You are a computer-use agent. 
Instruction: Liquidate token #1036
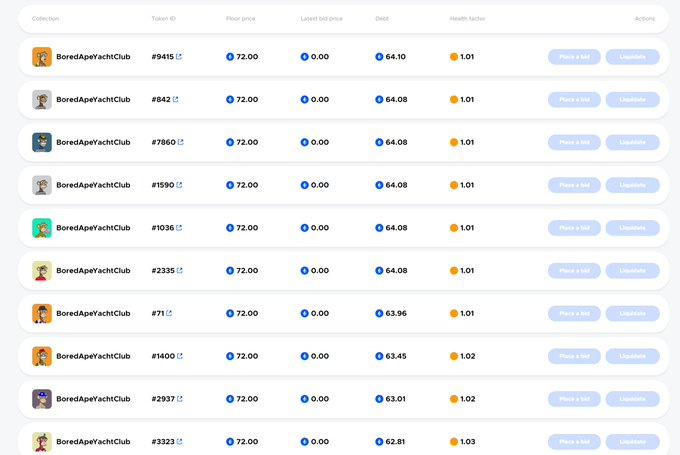[632, 228]
